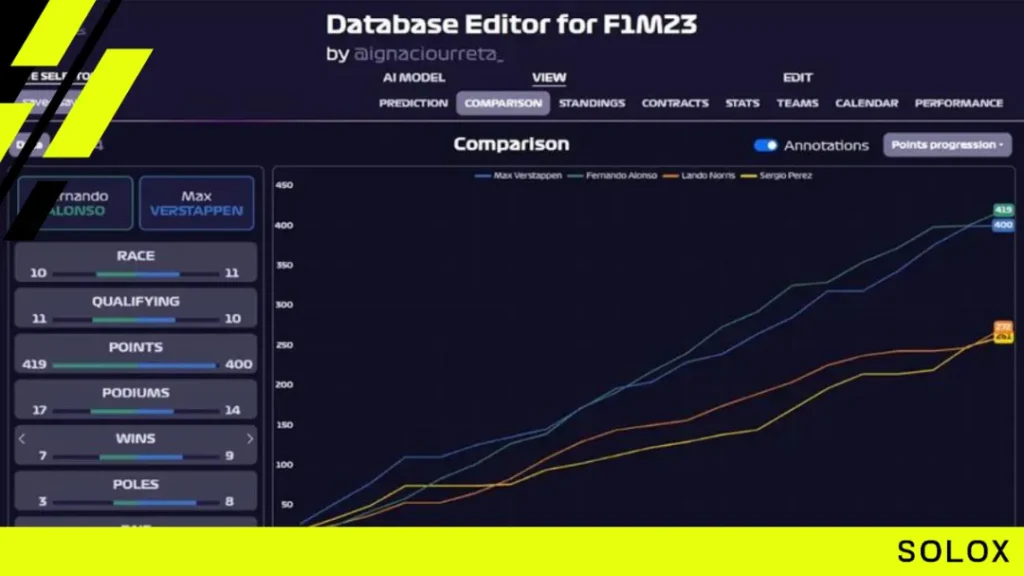
Task: Switch to the Standings tab
Action: coord(592,103)
